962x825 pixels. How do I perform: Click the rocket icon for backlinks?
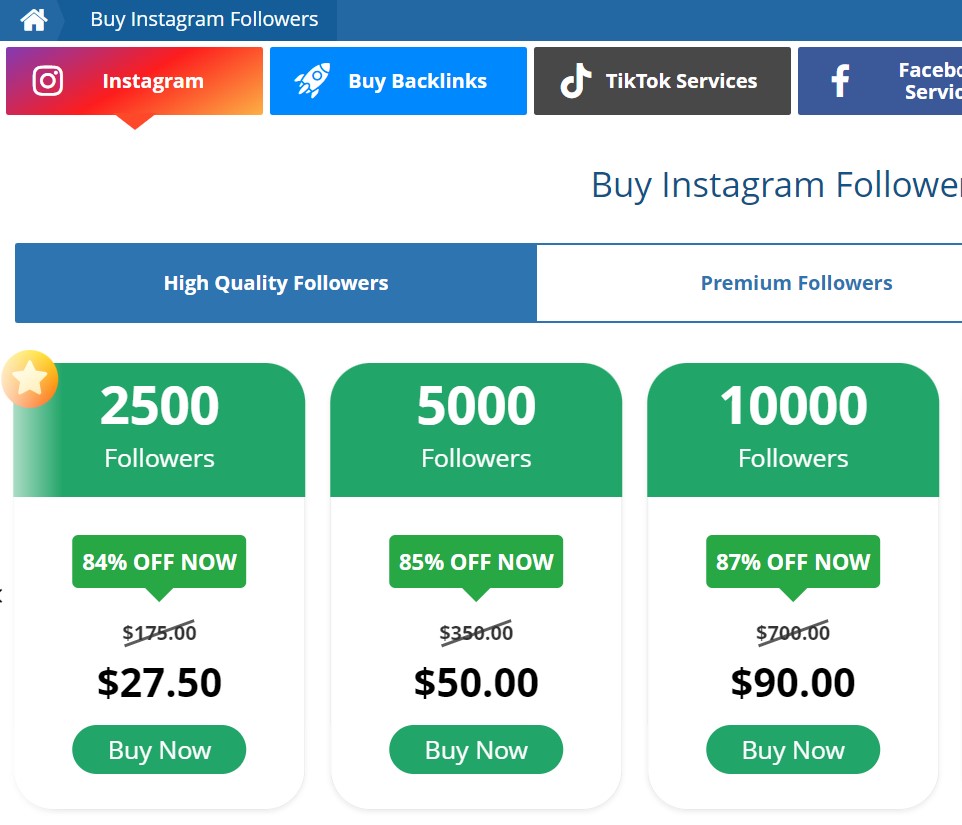tap(312, 80)
